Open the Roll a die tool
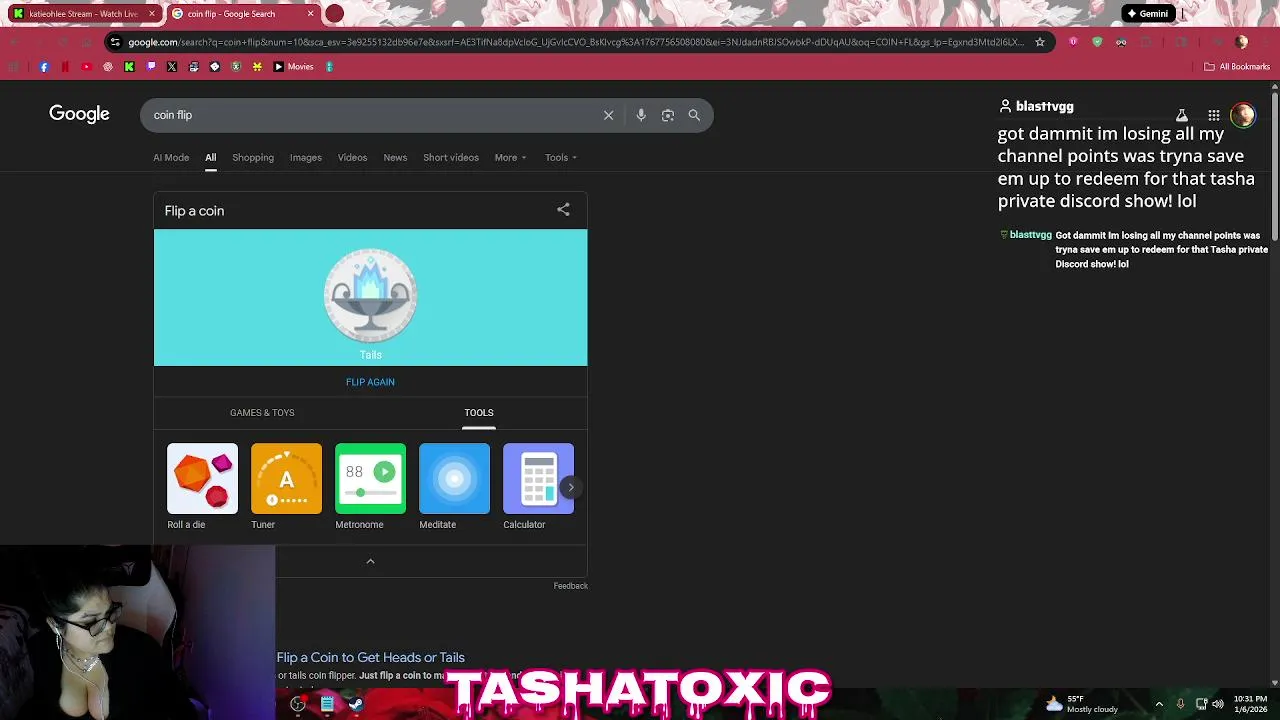 [202, 486]
